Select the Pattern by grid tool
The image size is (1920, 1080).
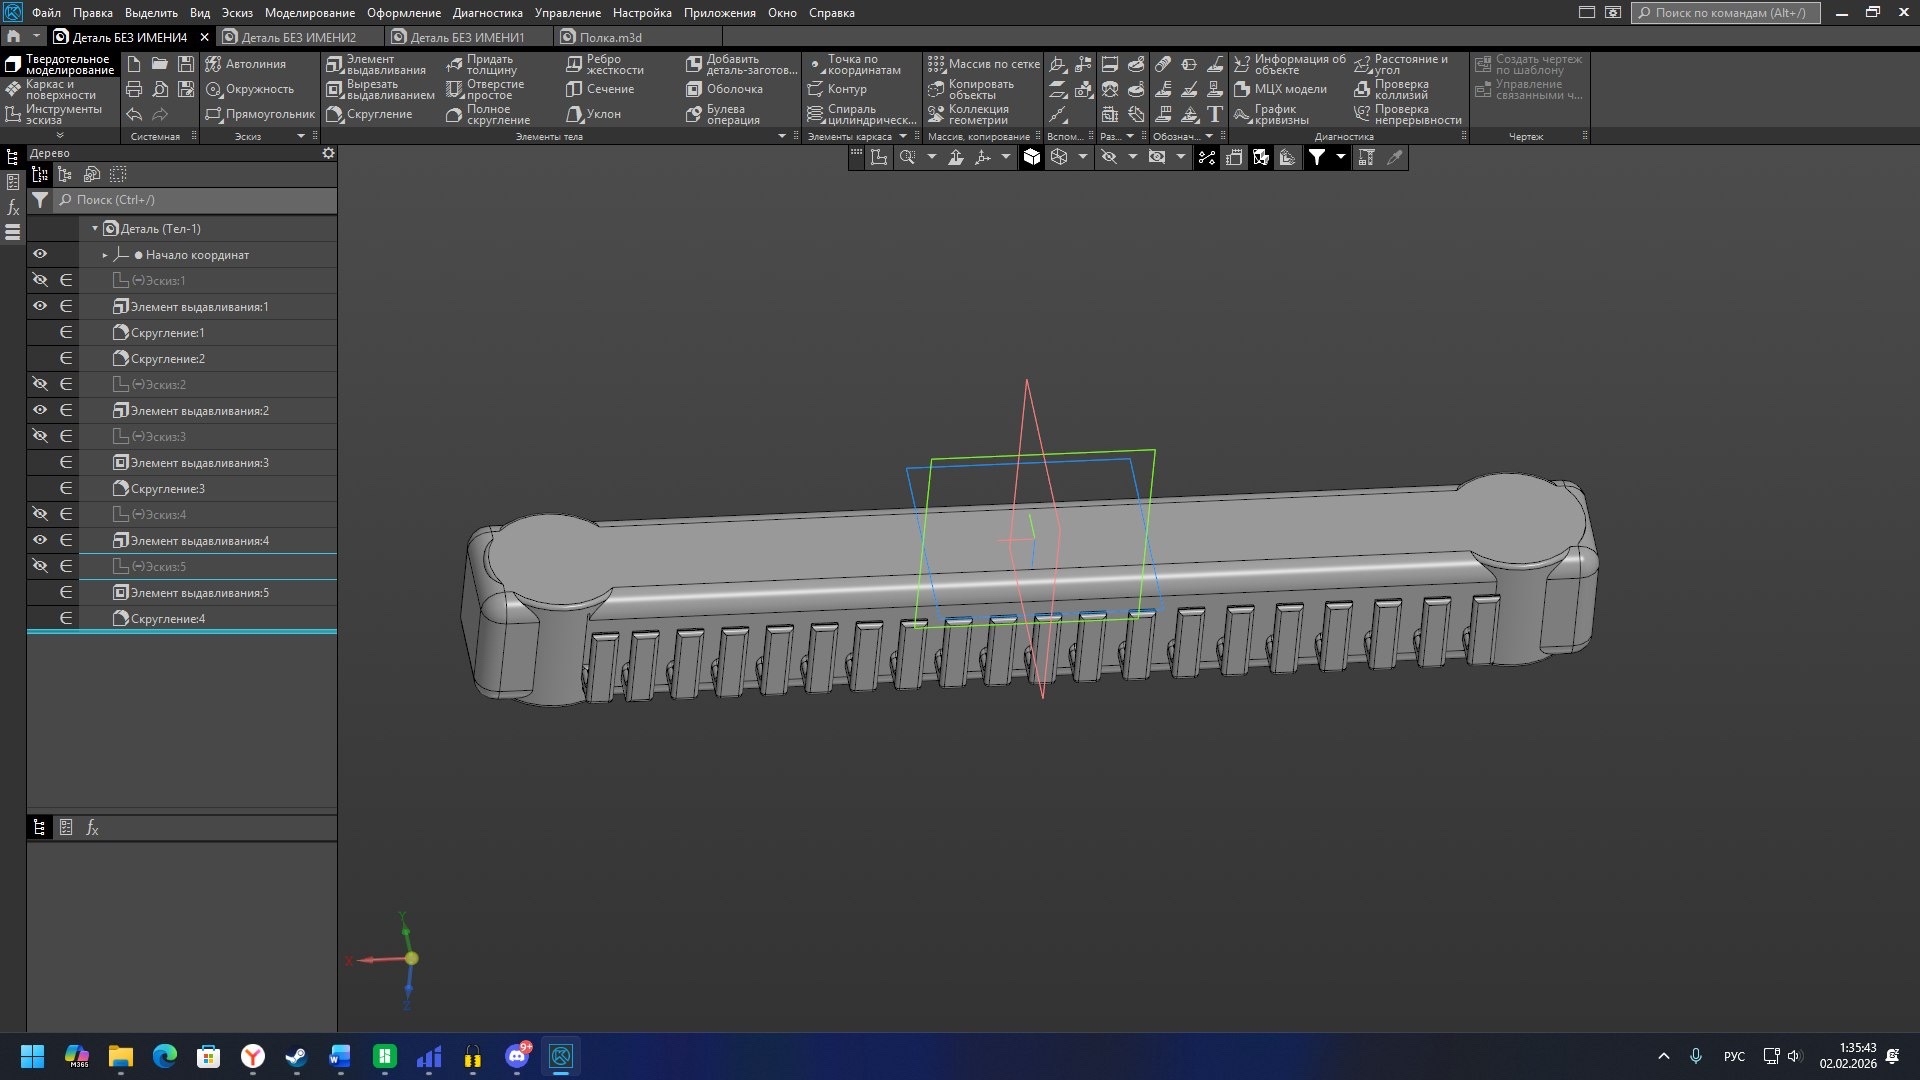(x=983, y=64)
